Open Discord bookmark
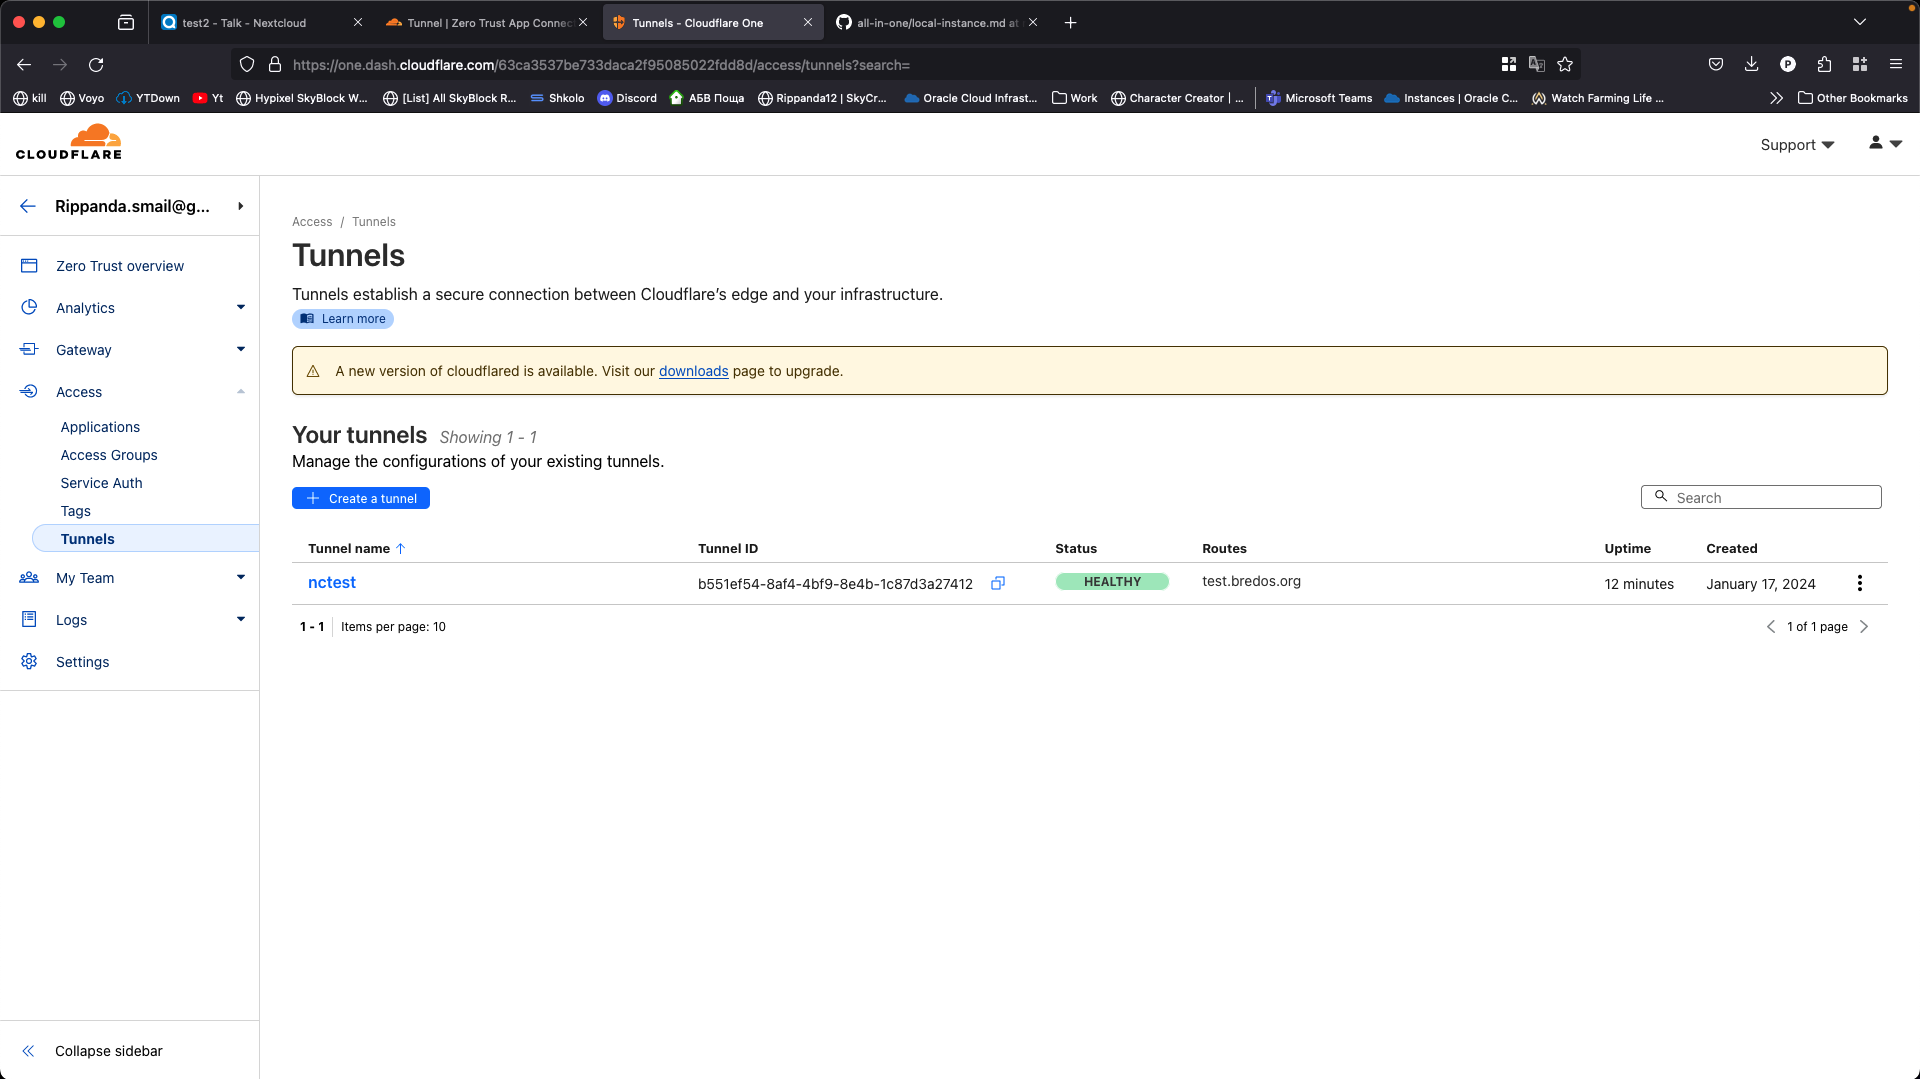The height and width of the screenshot is (1079, 1920). [x=627, y=98]
